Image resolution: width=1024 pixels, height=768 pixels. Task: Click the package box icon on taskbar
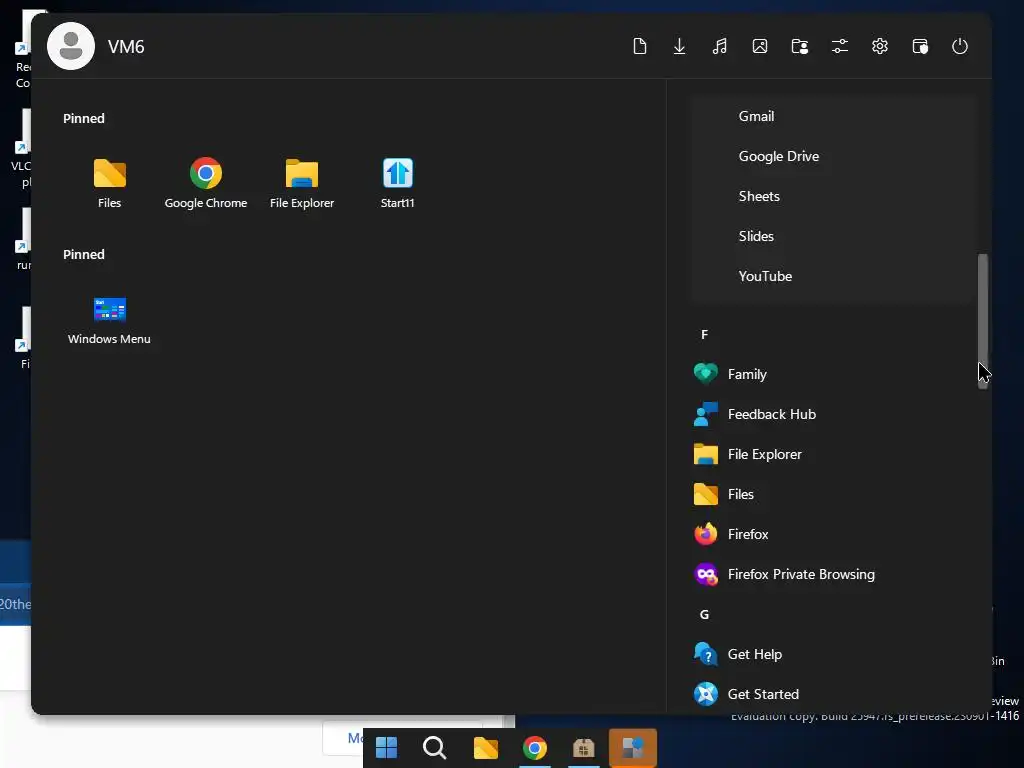583,748
